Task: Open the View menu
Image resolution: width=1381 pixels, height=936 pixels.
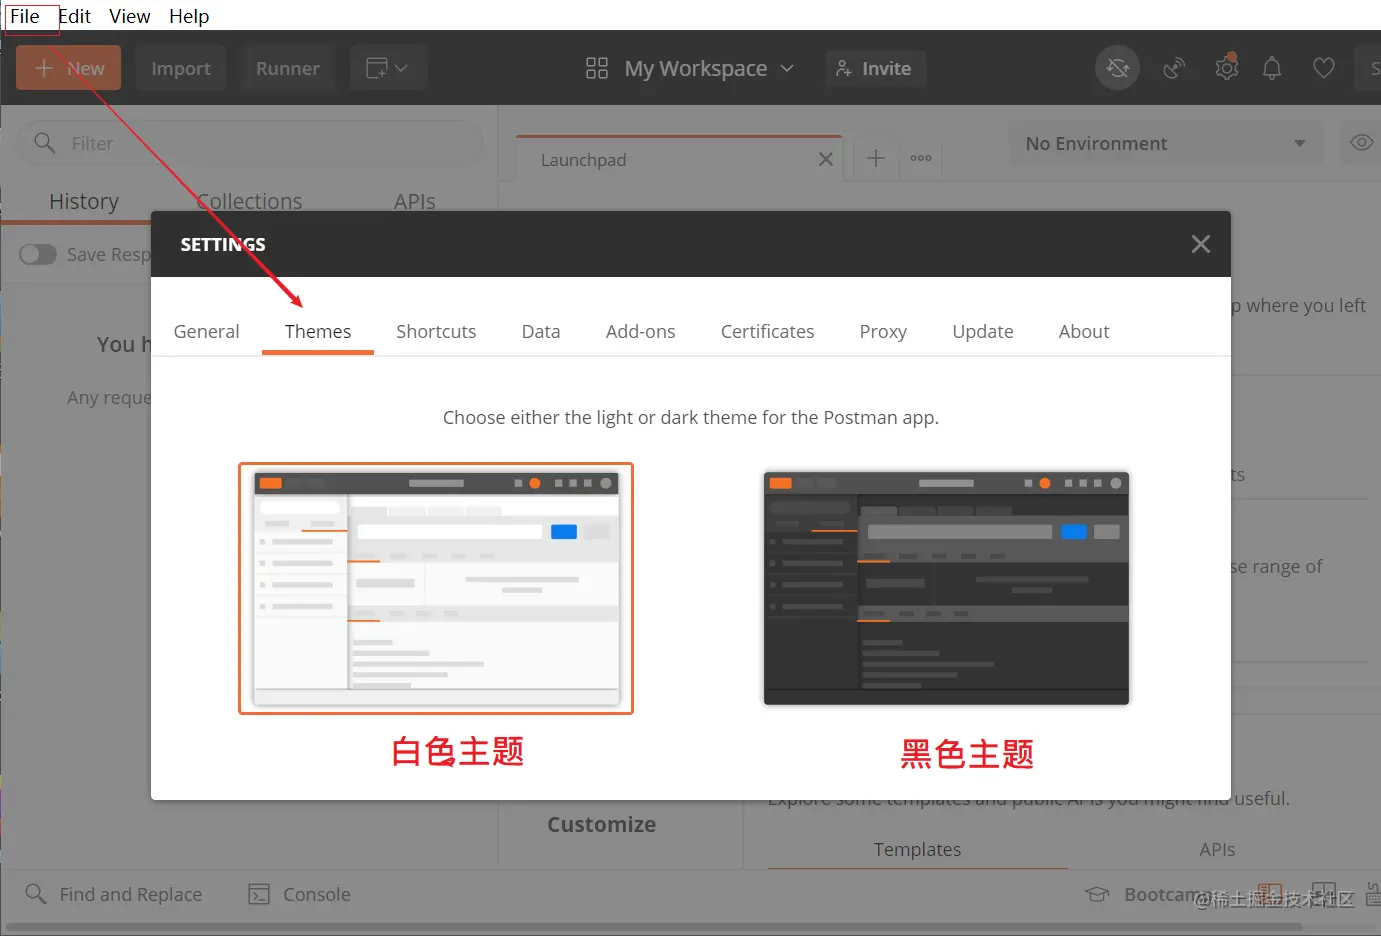Action: (130, 17)
